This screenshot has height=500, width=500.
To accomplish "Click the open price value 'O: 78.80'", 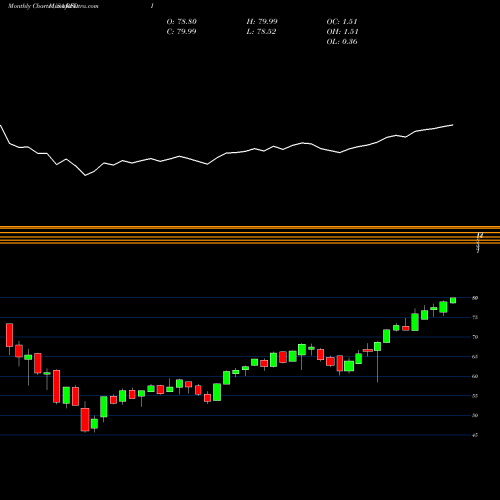I will pyautogui.click(x=182, y=22).
